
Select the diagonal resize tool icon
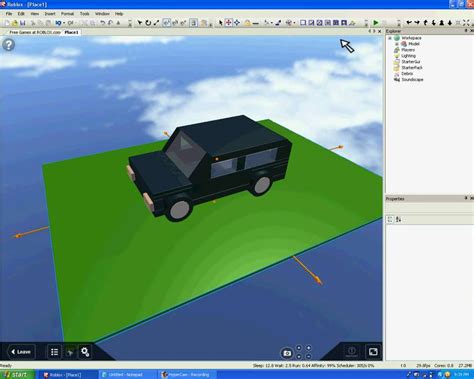(x=156, y=23)
